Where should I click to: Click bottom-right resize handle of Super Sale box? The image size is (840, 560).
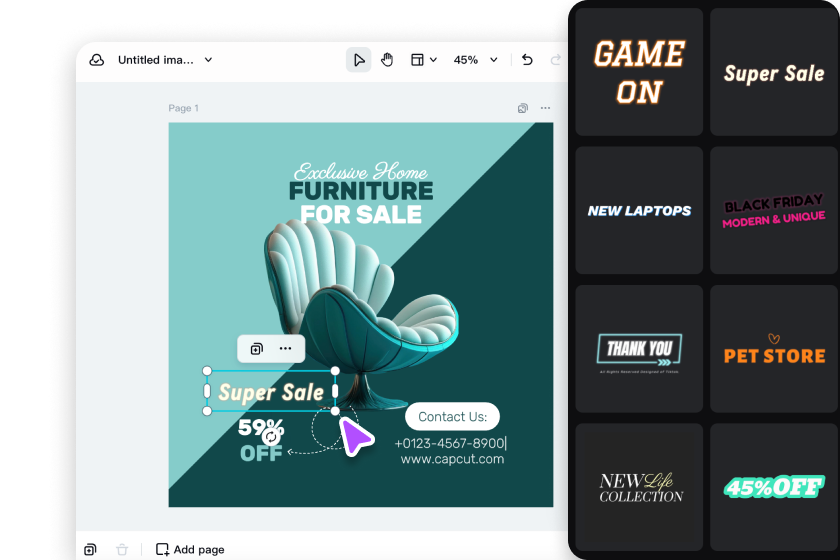pos(335,411)
